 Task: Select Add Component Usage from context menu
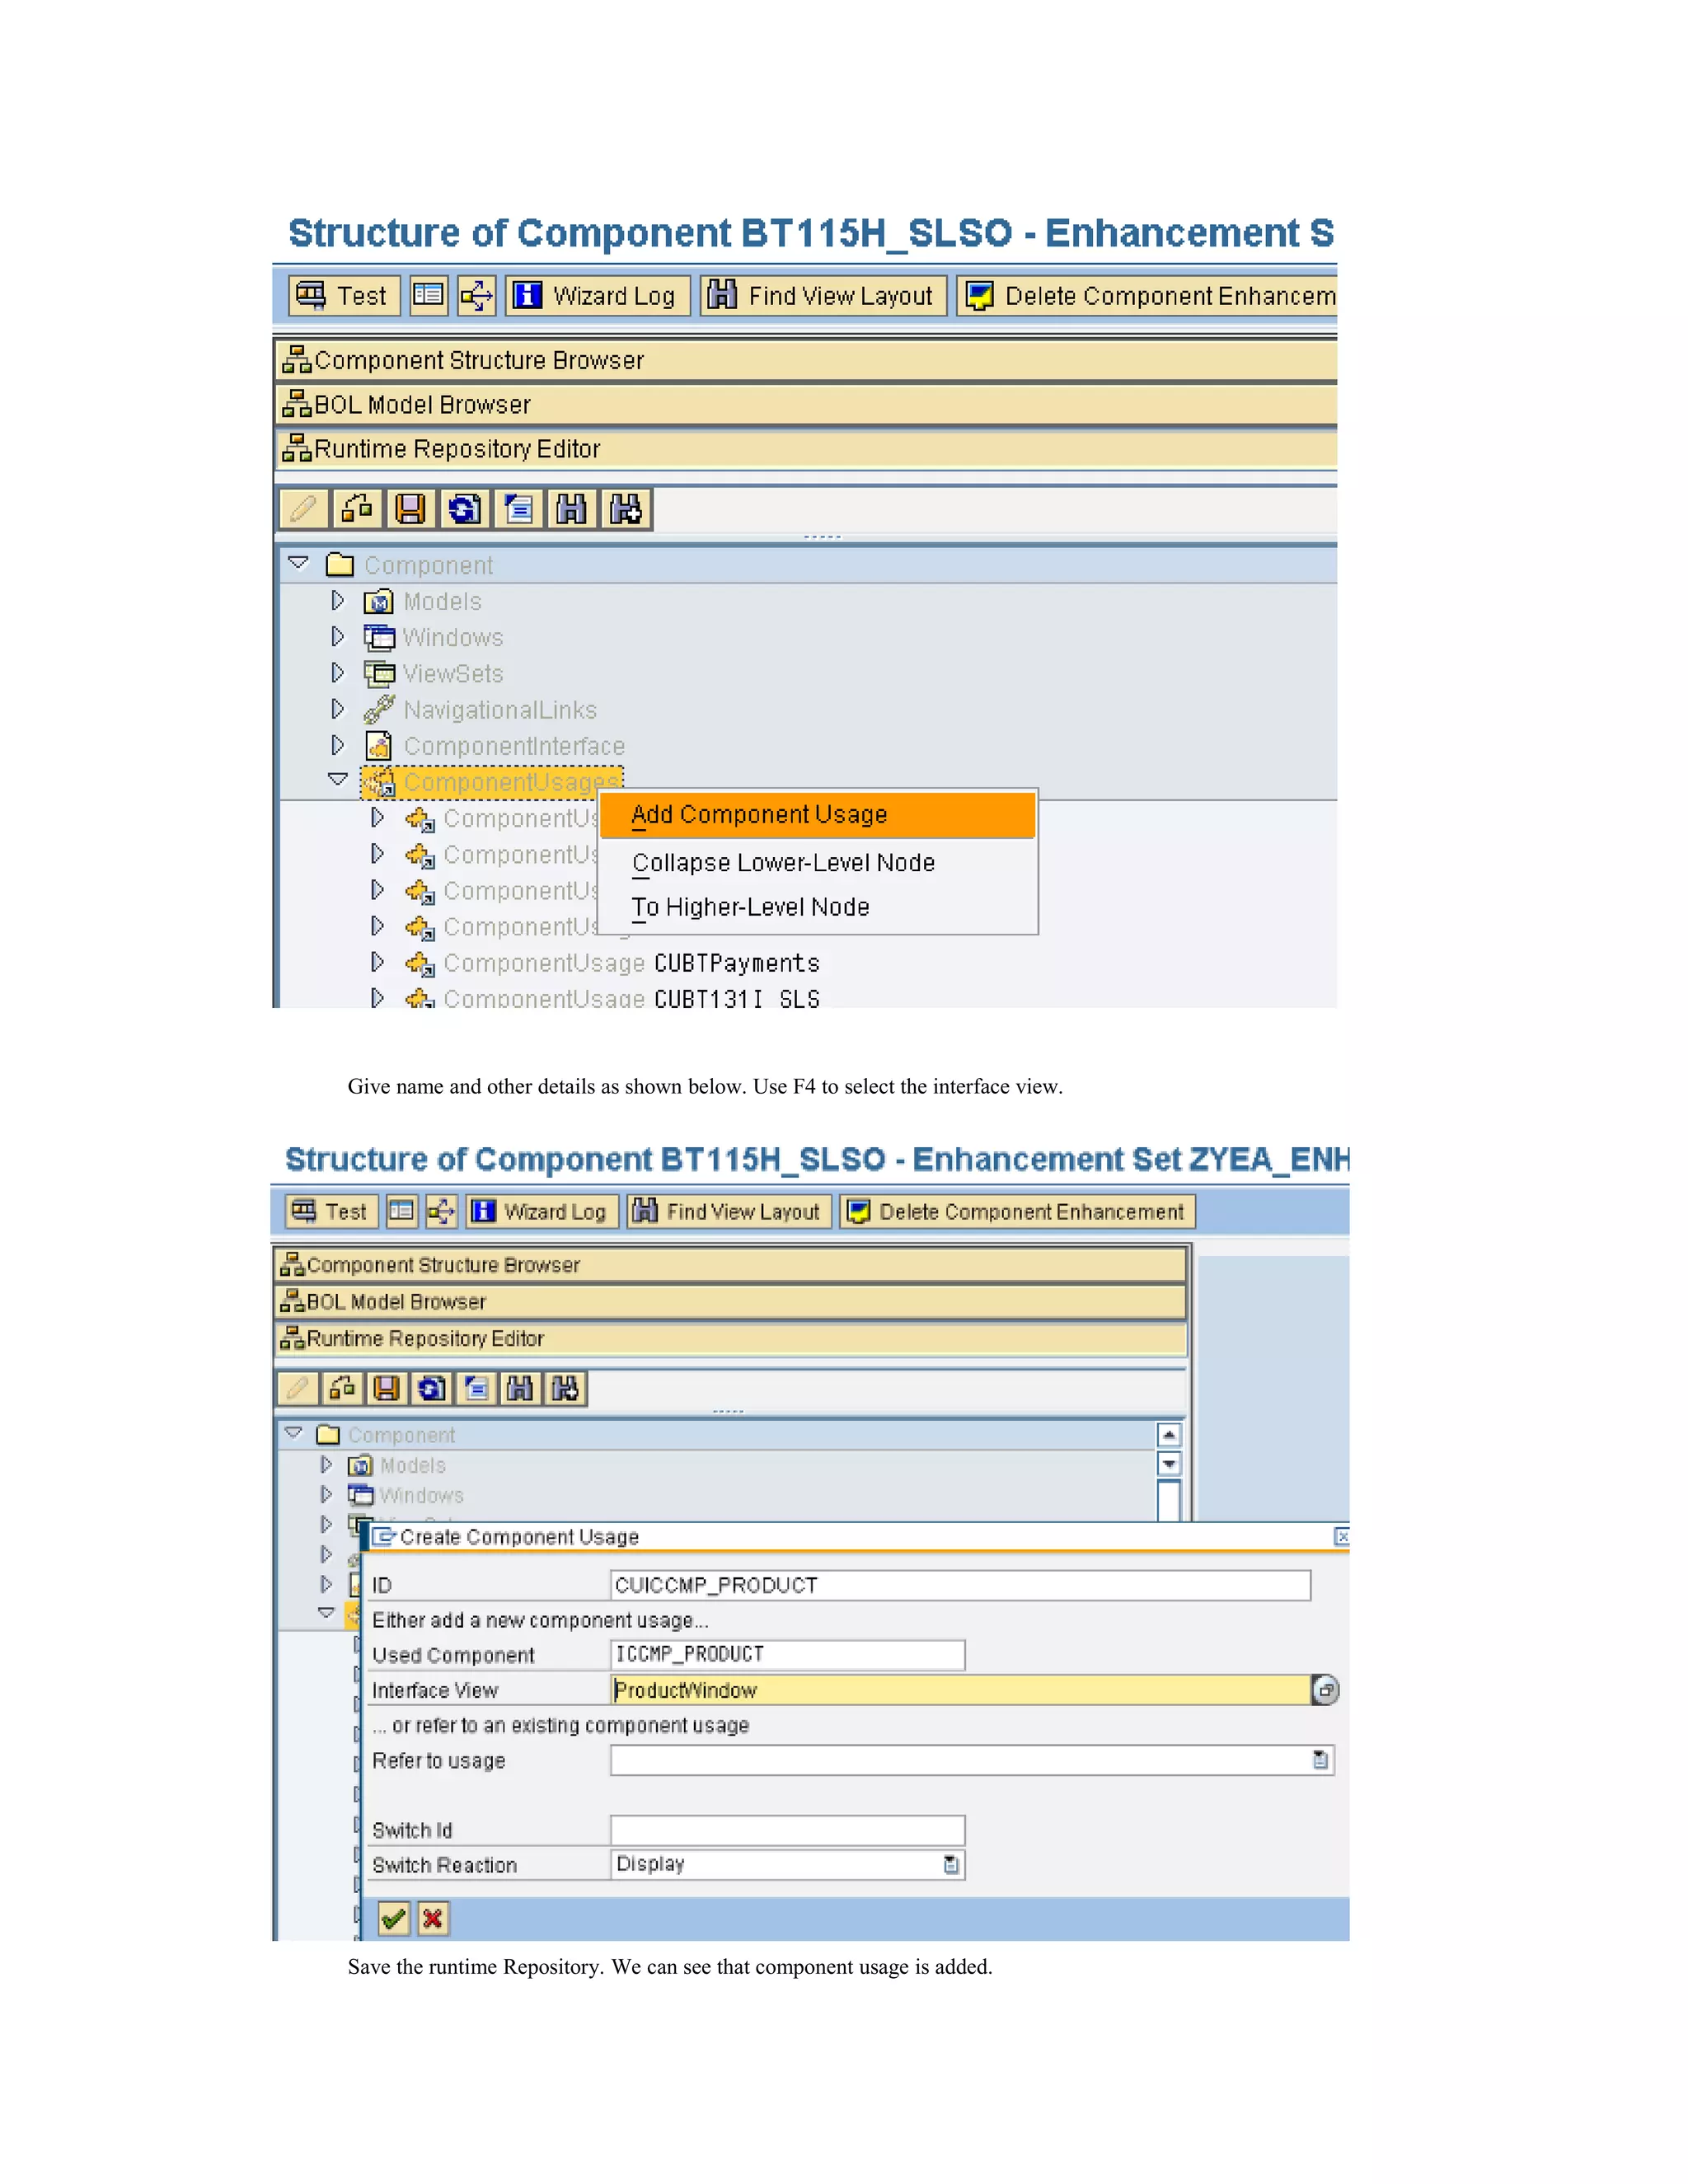818,815
